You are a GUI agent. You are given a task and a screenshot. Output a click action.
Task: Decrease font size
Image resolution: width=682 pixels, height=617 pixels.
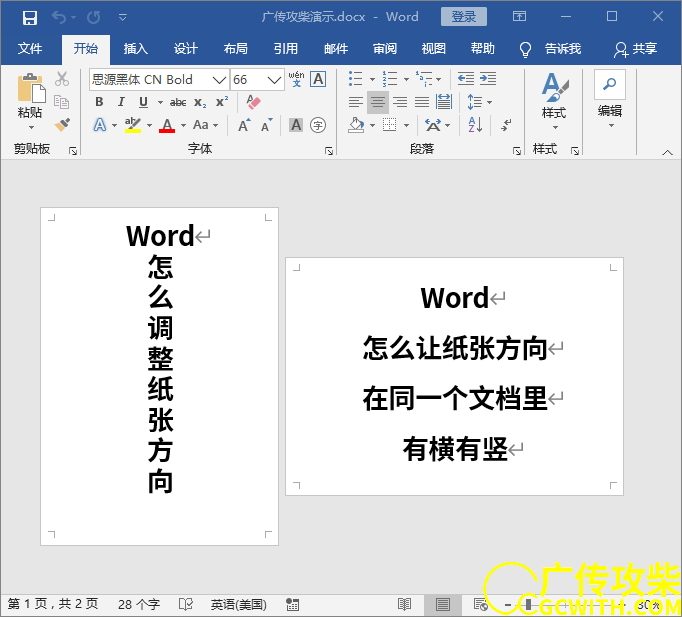click(x=267, y=125)
